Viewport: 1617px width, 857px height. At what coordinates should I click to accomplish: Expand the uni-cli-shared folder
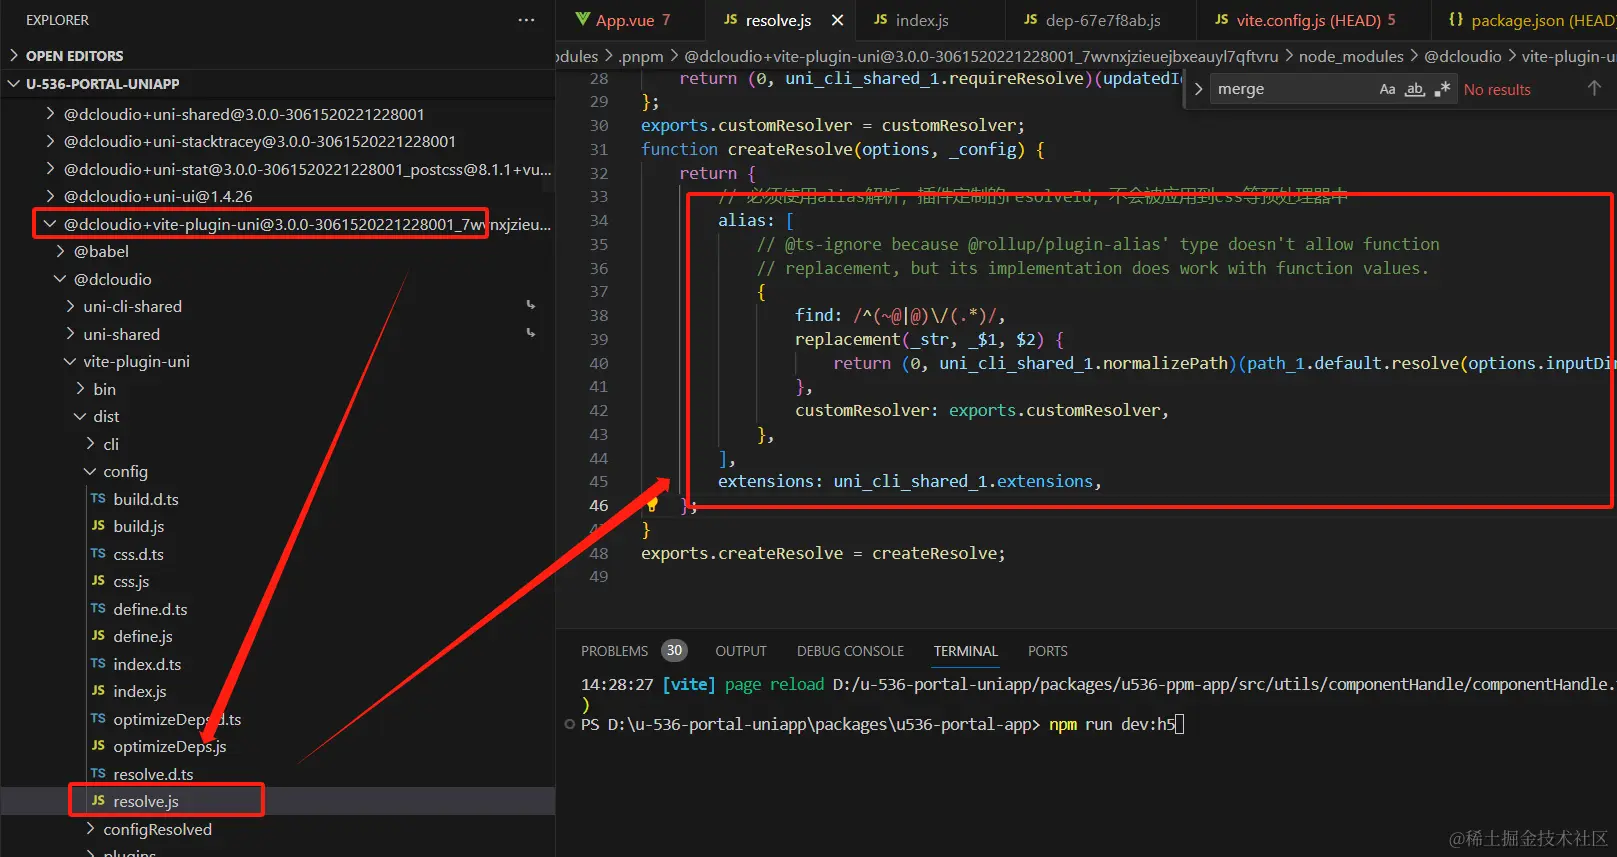click(x=70, y=306)
